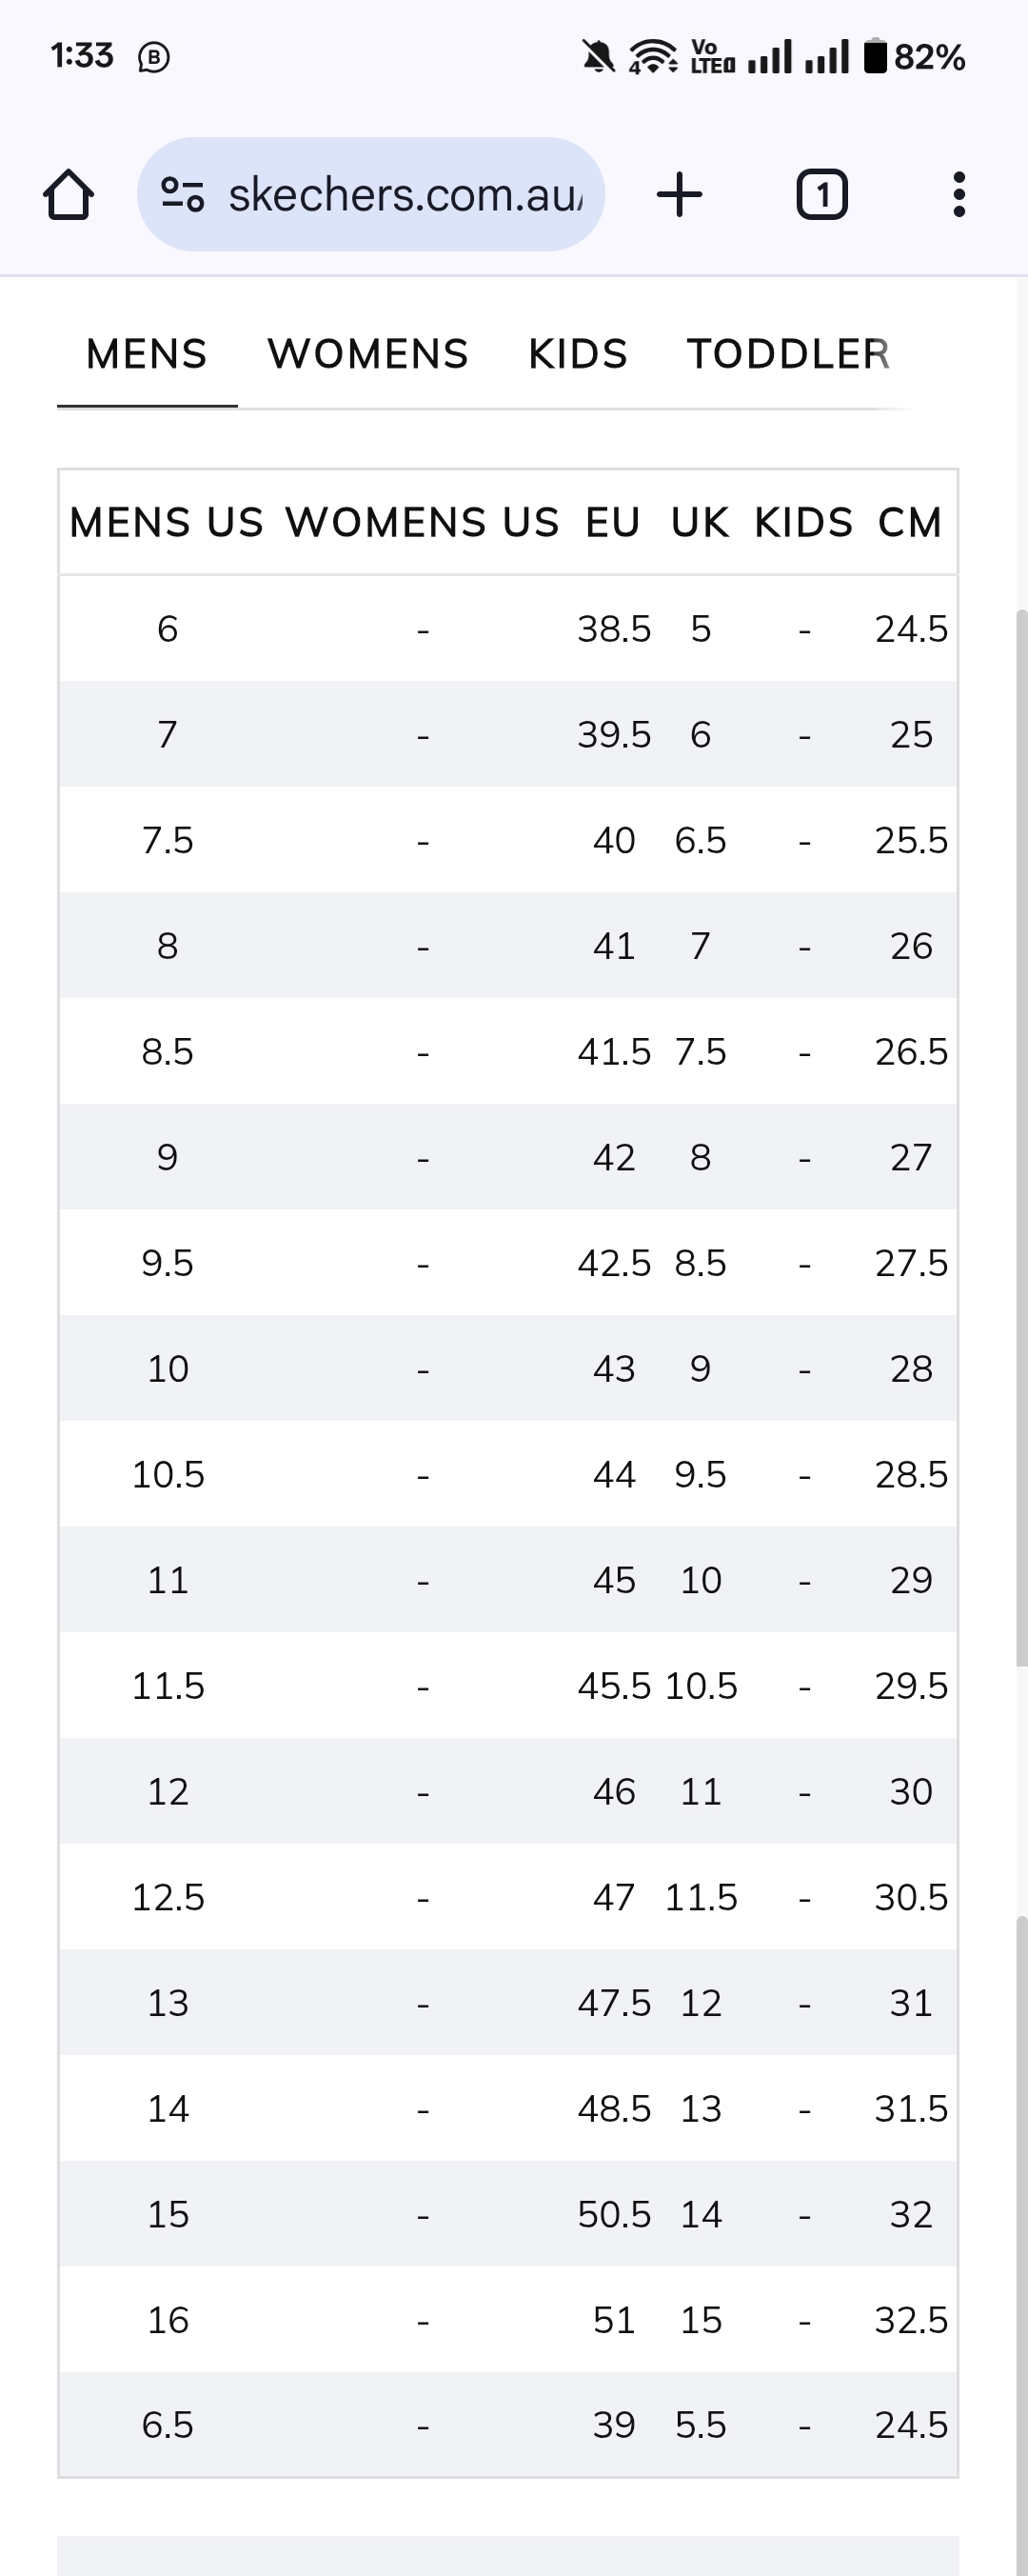
Task: Tap the clock showing 1:33
Action: click(x=82, y=55)
